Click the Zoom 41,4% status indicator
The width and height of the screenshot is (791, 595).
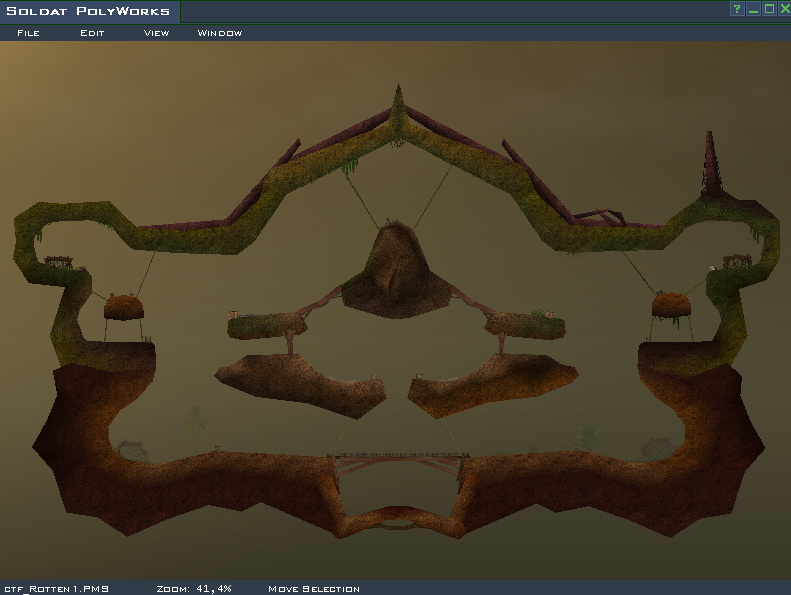point(194,589)
